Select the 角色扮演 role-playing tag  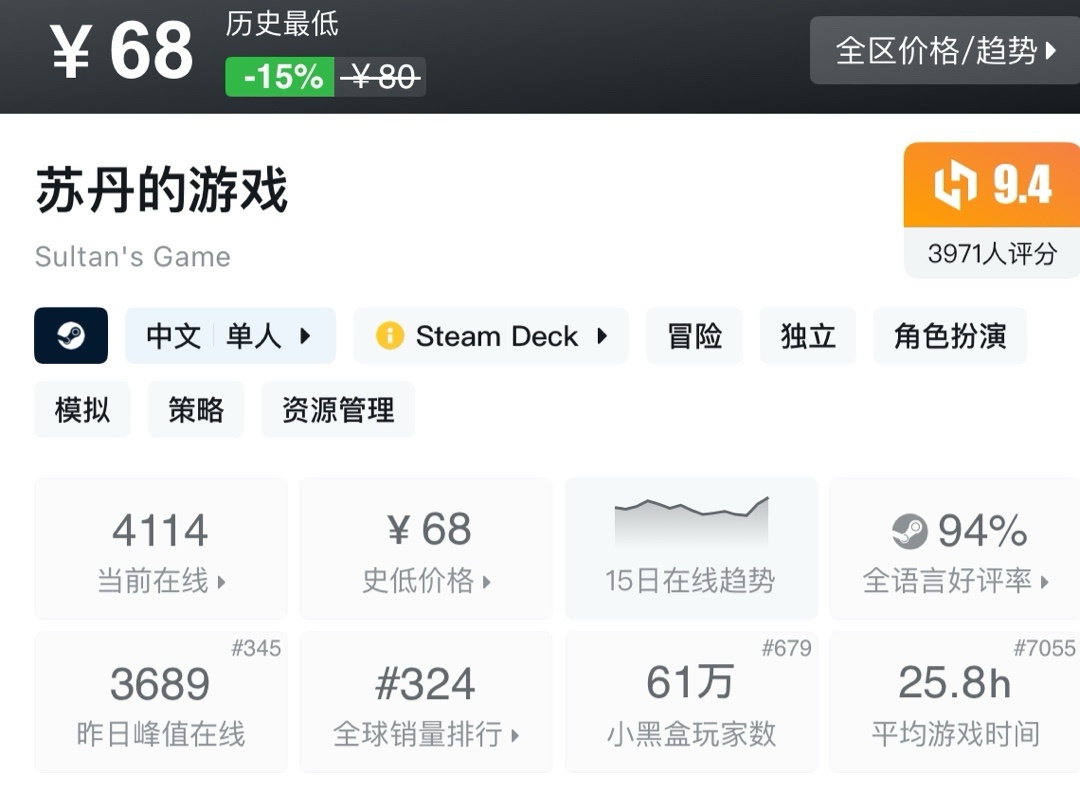pos(950,336)
